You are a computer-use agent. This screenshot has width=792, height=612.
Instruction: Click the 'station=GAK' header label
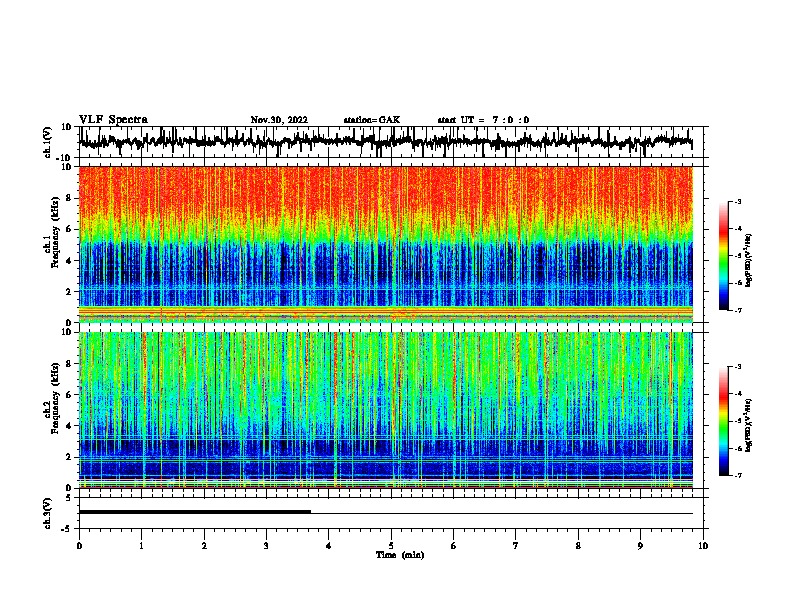[x=372, y=120]
